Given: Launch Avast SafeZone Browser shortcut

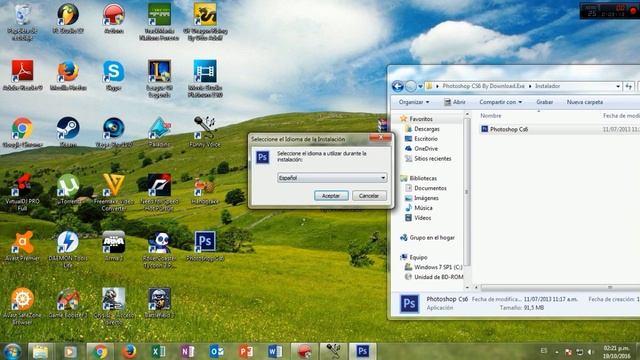Looking at the screenshot, I should pos(22,306).
